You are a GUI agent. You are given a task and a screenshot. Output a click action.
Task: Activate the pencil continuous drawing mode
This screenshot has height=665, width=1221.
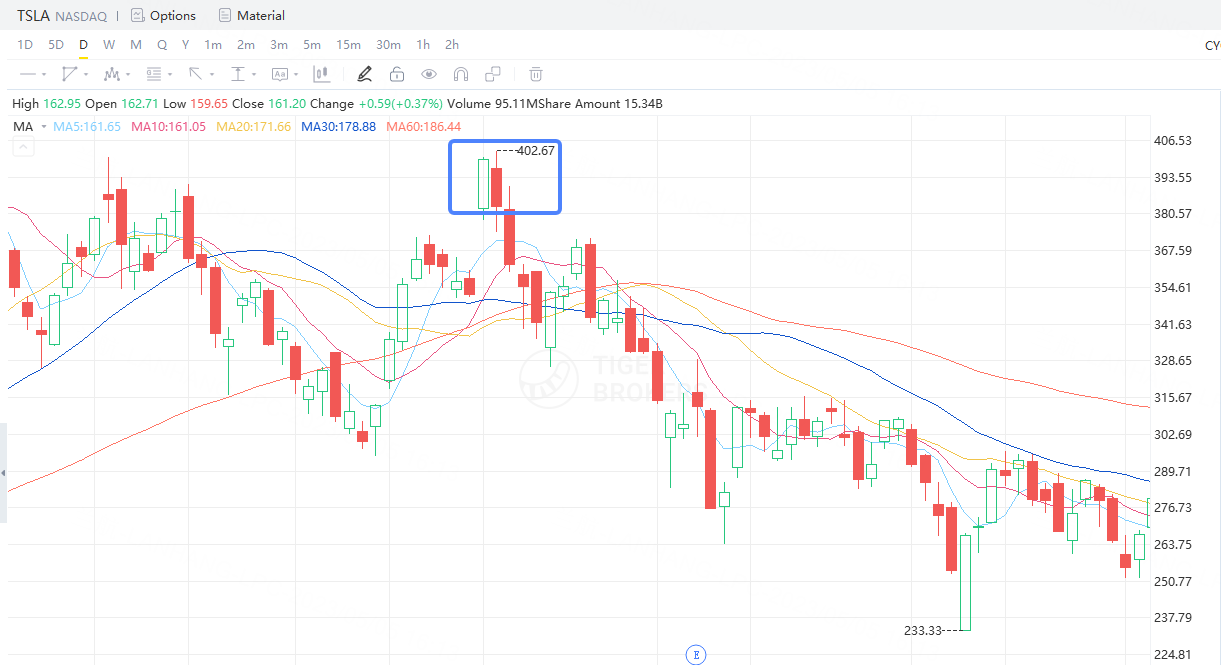[x=364, y=74]
